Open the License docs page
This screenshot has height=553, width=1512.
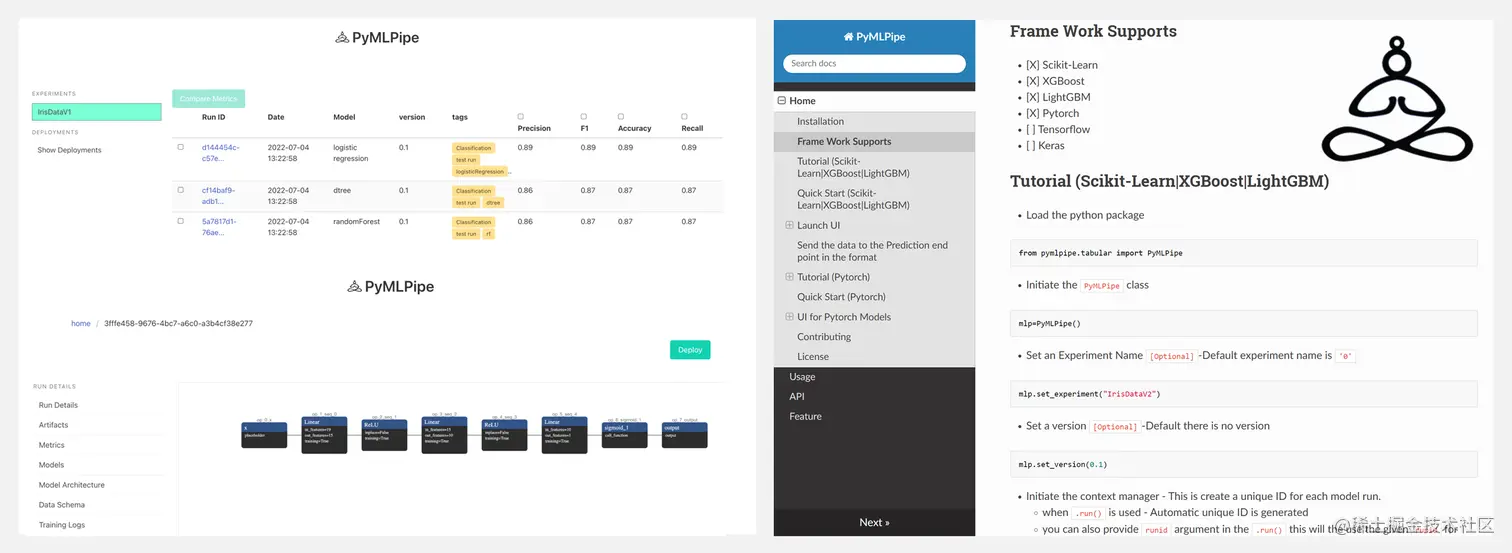coord(874,356)
